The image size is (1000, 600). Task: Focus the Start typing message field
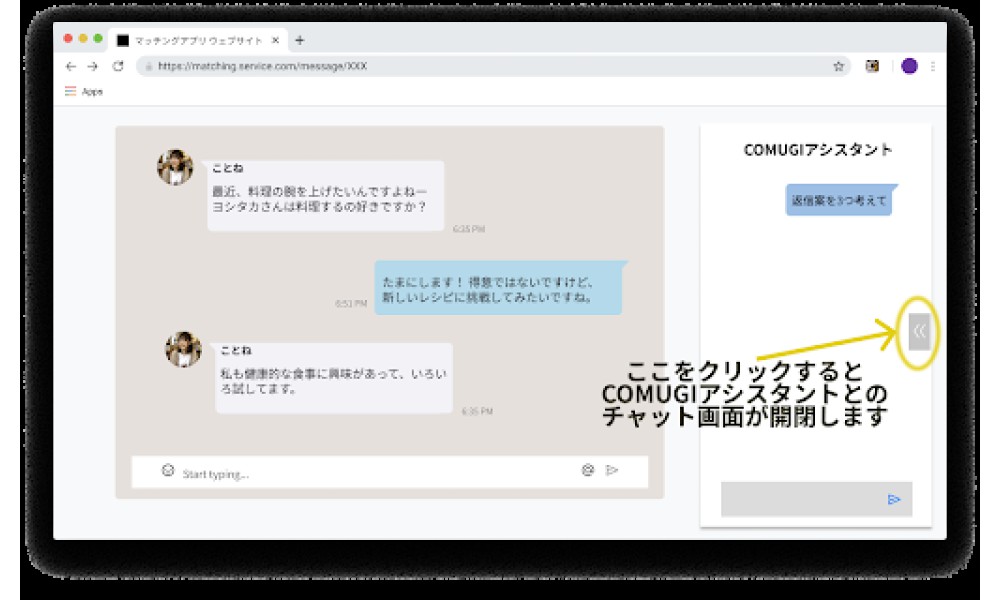[x=390, y=472]
